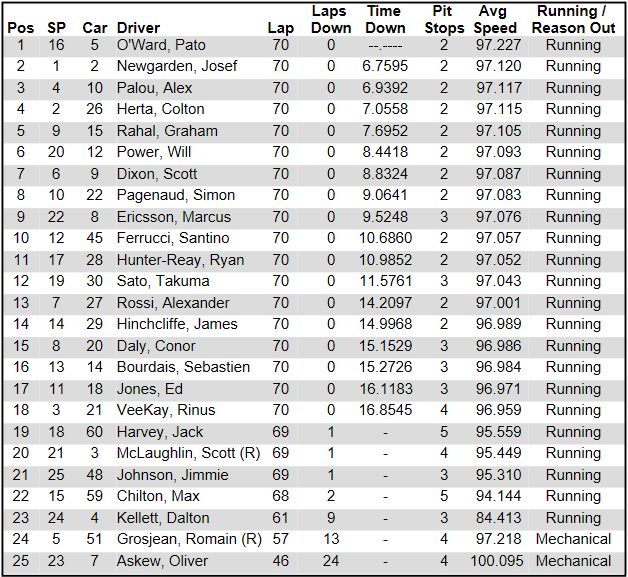Select Dixon, Scott in driver column
This screenshot has height=577, width=628.
[157, 174]
